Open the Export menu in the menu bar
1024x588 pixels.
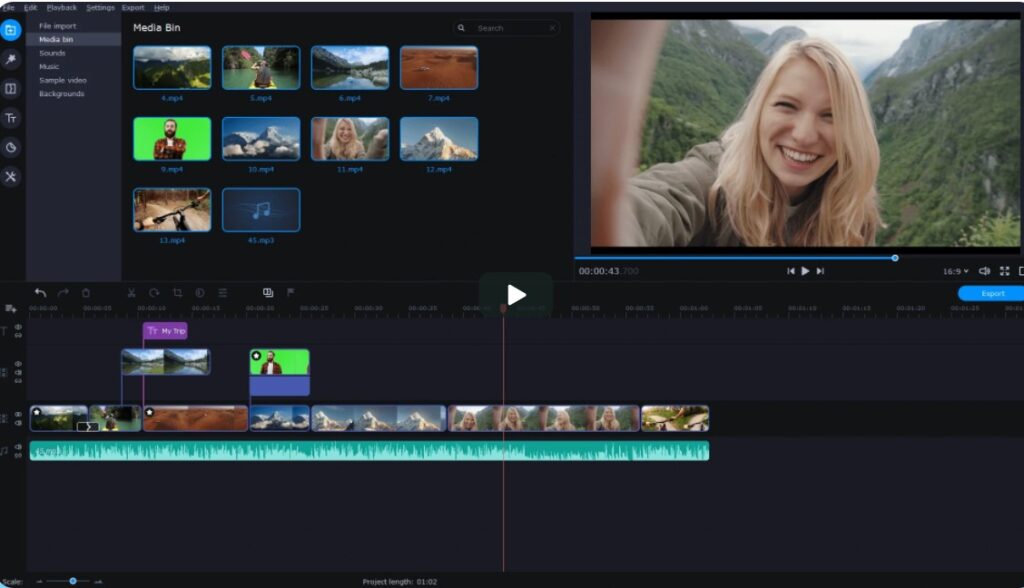[x=133, y=8]
